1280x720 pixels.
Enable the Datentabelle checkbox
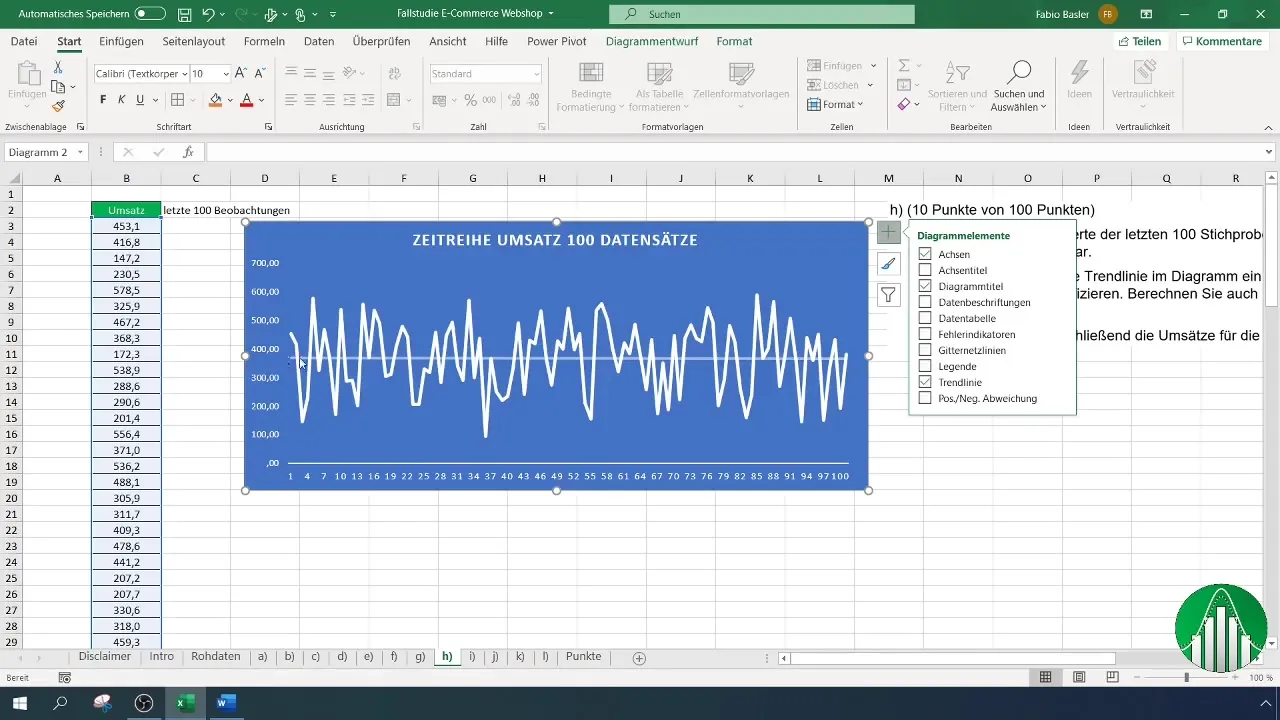pos(925,318)
